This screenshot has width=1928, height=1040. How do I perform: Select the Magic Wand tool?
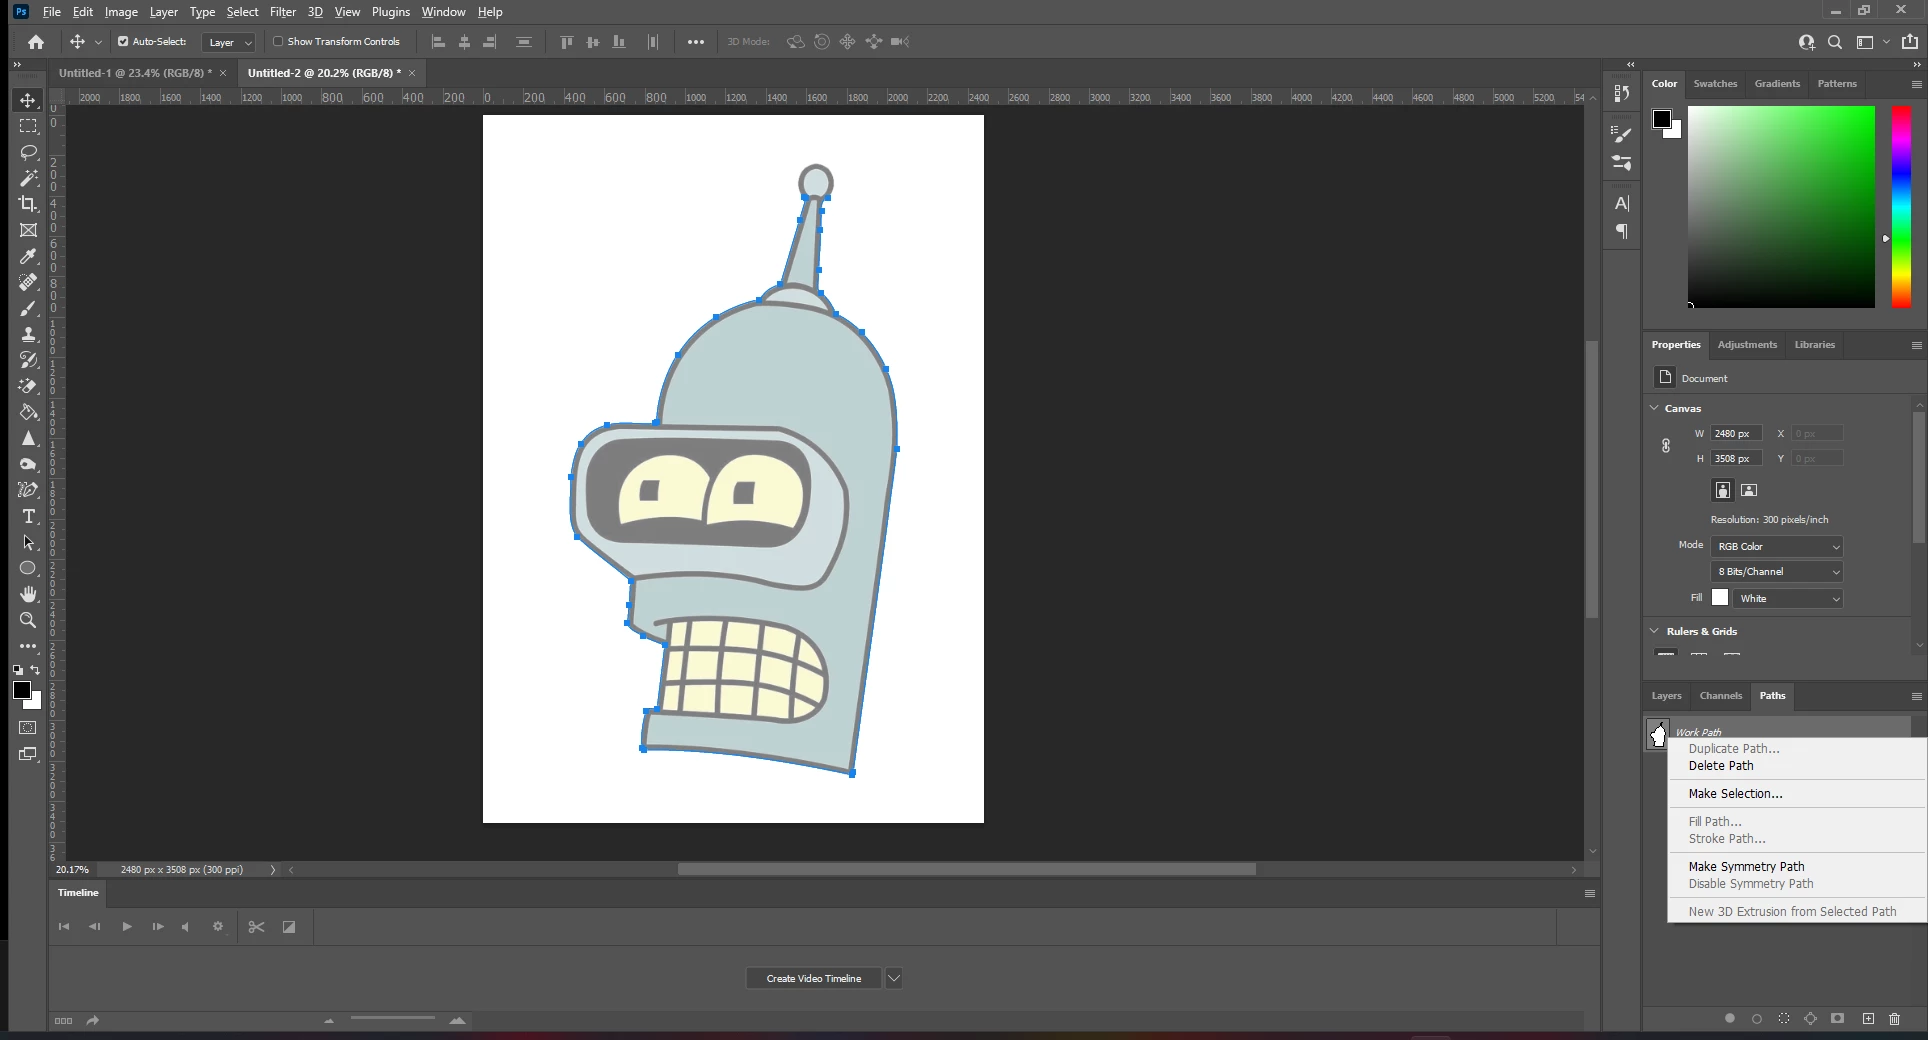(28, 178)
